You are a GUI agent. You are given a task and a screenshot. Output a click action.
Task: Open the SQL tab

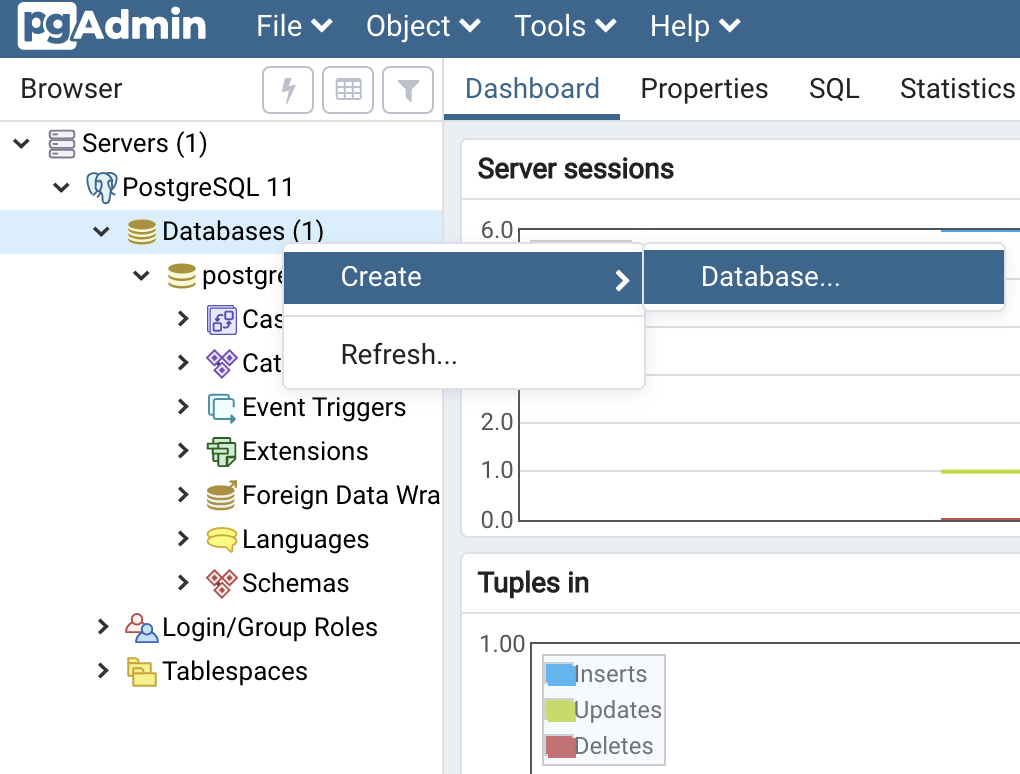tap(834, 89)
